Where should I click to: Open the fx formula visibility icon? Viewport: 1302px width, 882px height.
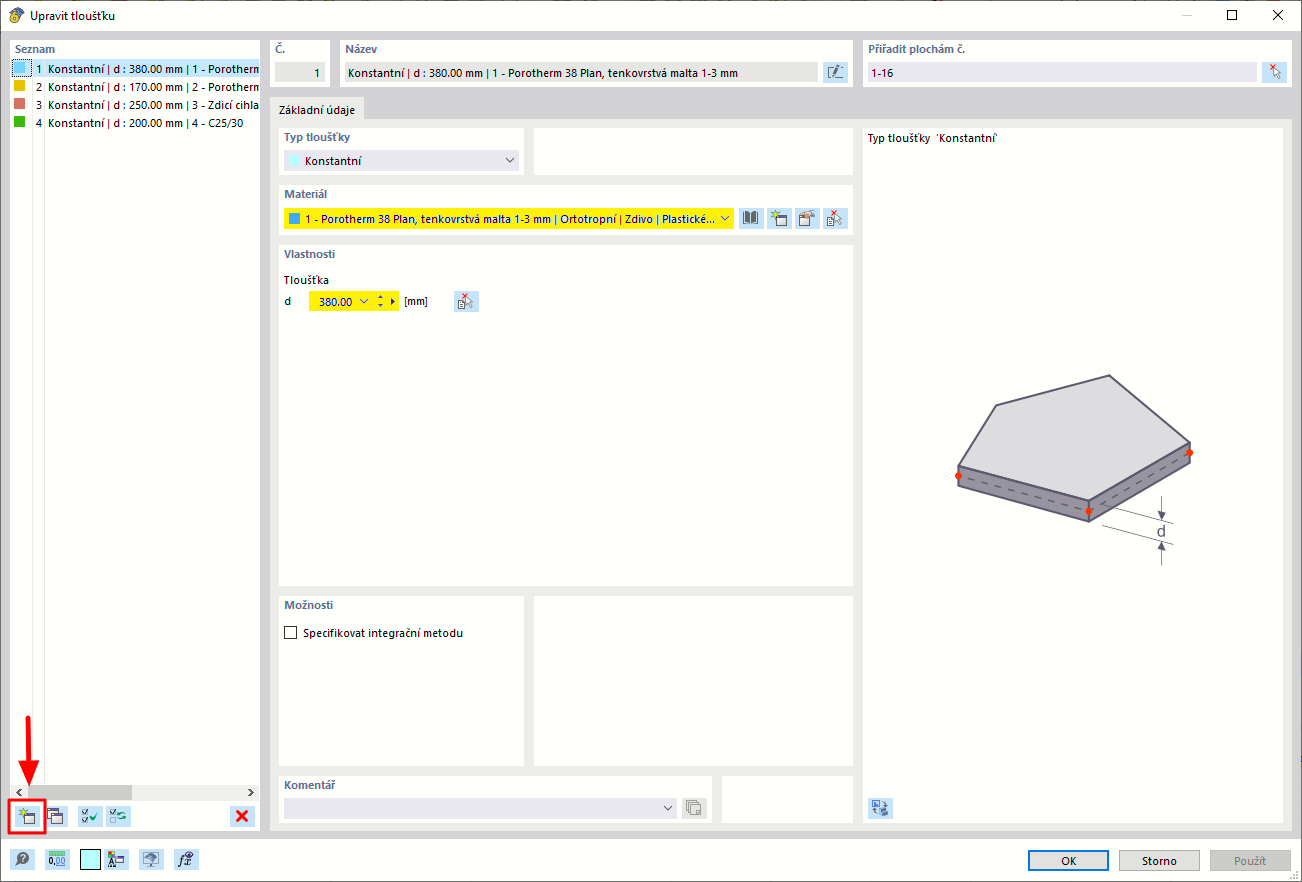coord(184,859)
